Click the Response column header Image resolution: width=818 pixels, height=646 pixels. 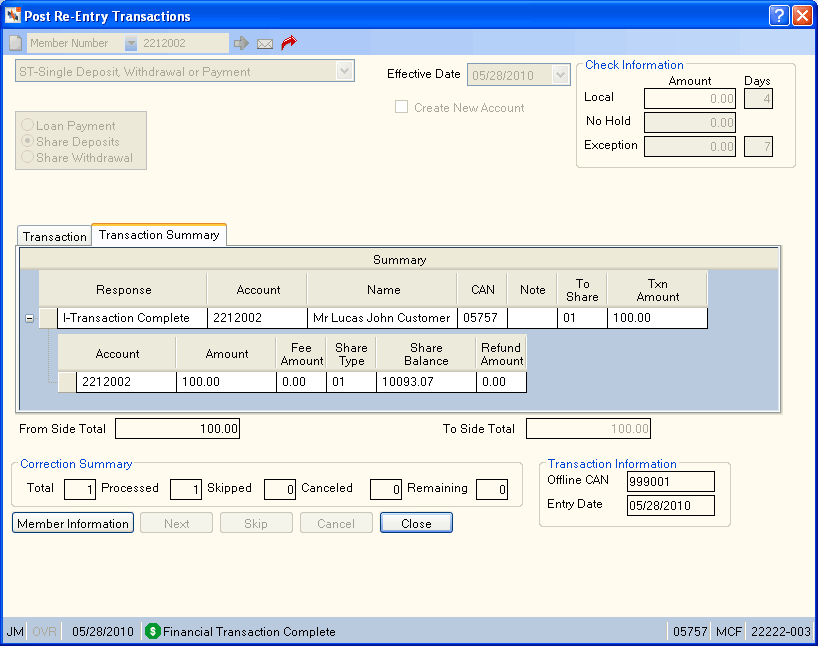(123, 289)
